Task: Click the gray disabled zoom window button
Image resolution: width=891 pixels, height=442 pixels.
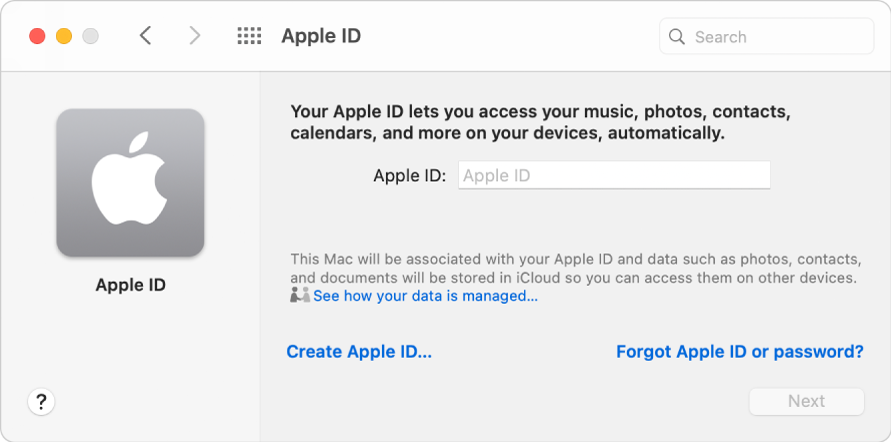Action: (x=90, y=36)
